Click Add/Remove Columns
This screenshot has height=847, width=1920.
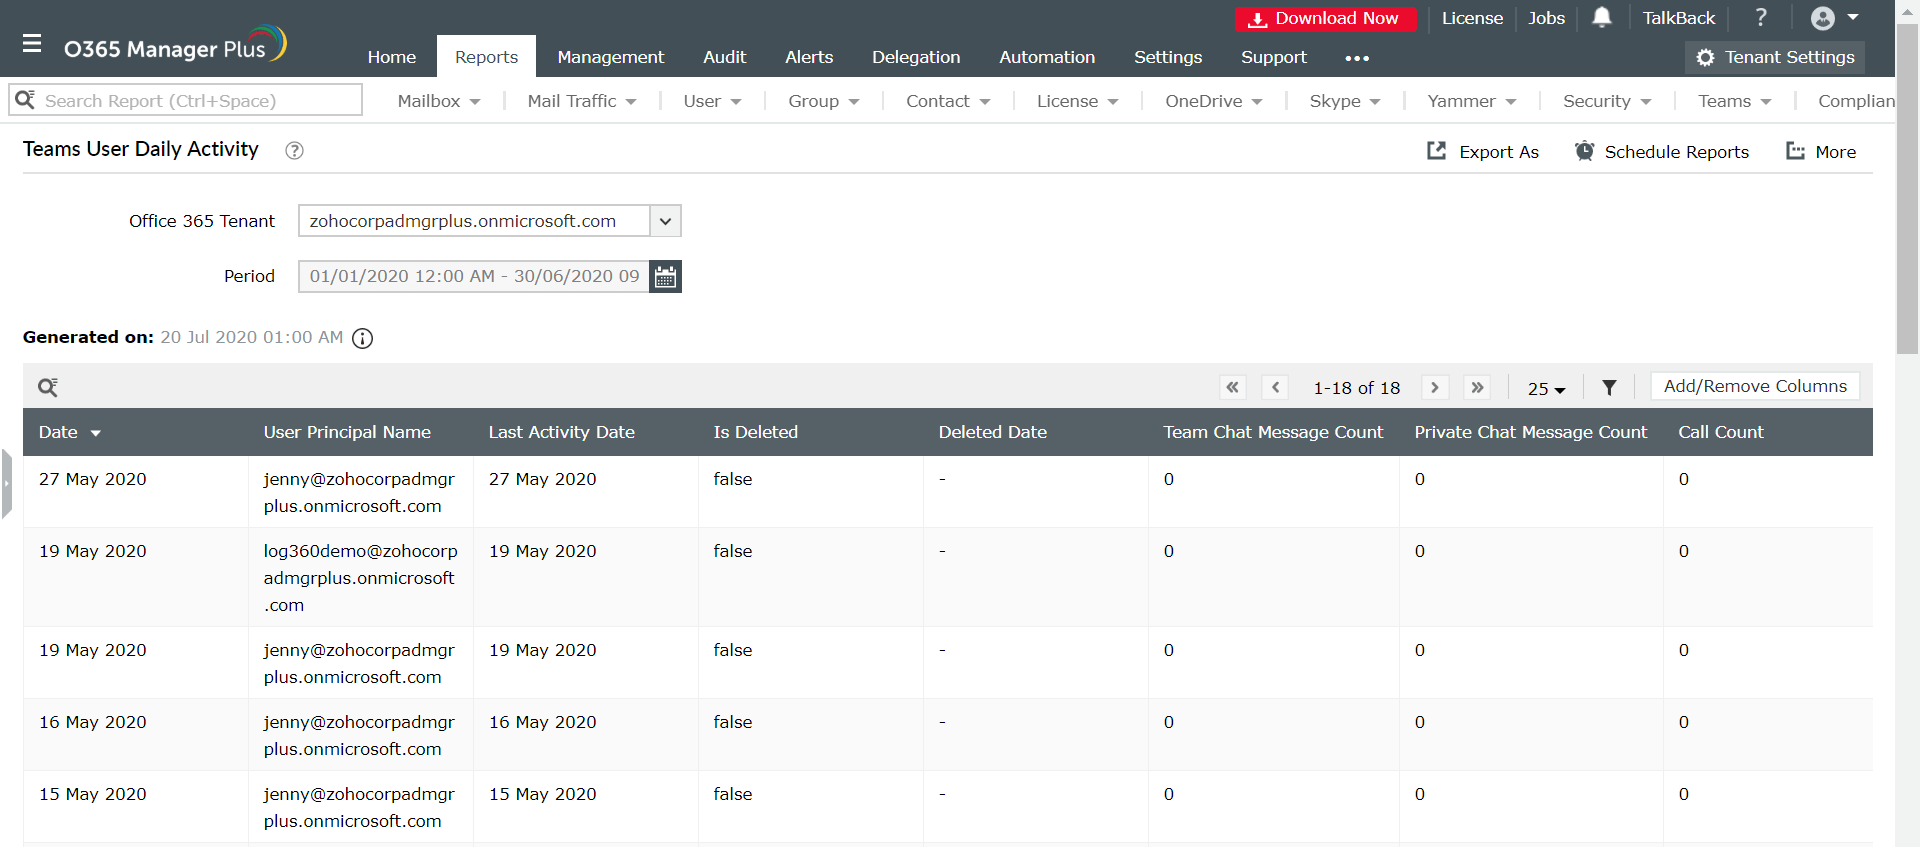click(x=1755, y=386)
